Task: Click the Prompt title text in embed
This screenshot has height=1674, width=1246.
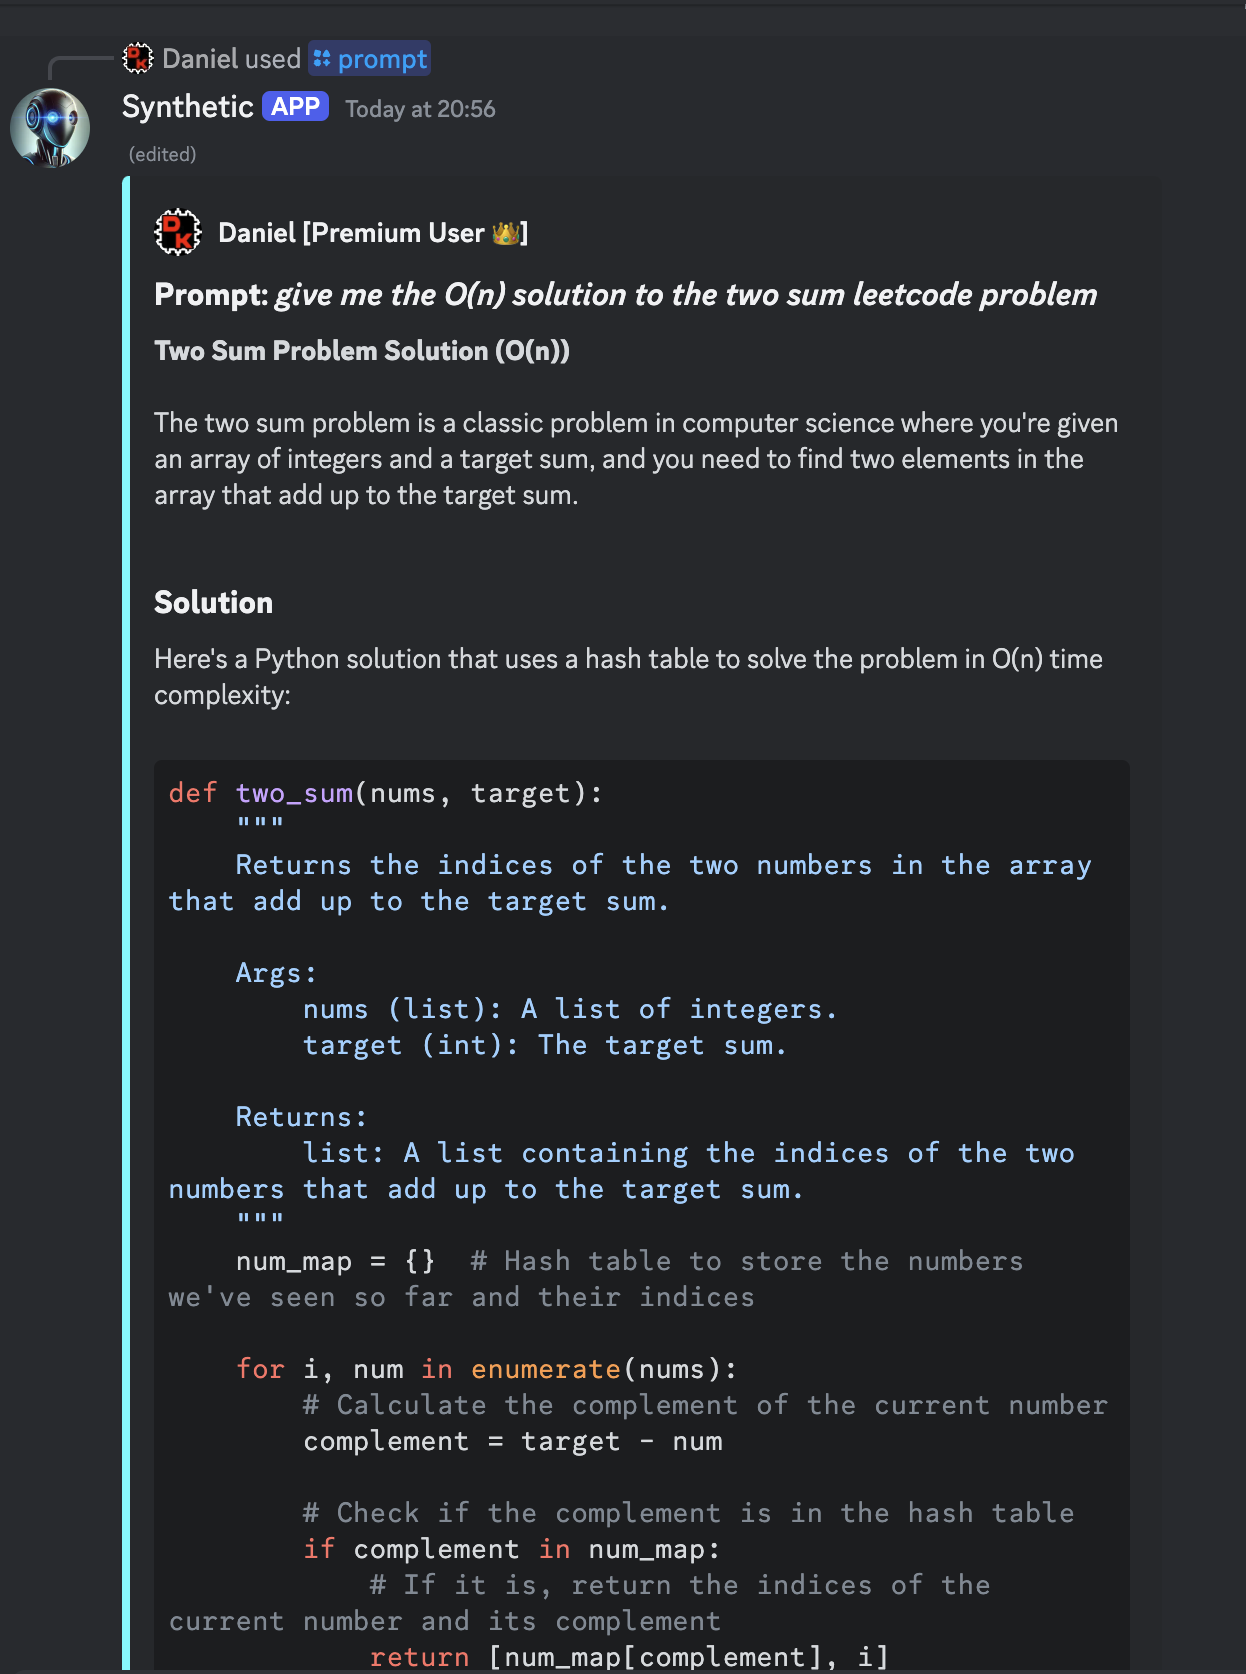Action: [x=626, y=295]
